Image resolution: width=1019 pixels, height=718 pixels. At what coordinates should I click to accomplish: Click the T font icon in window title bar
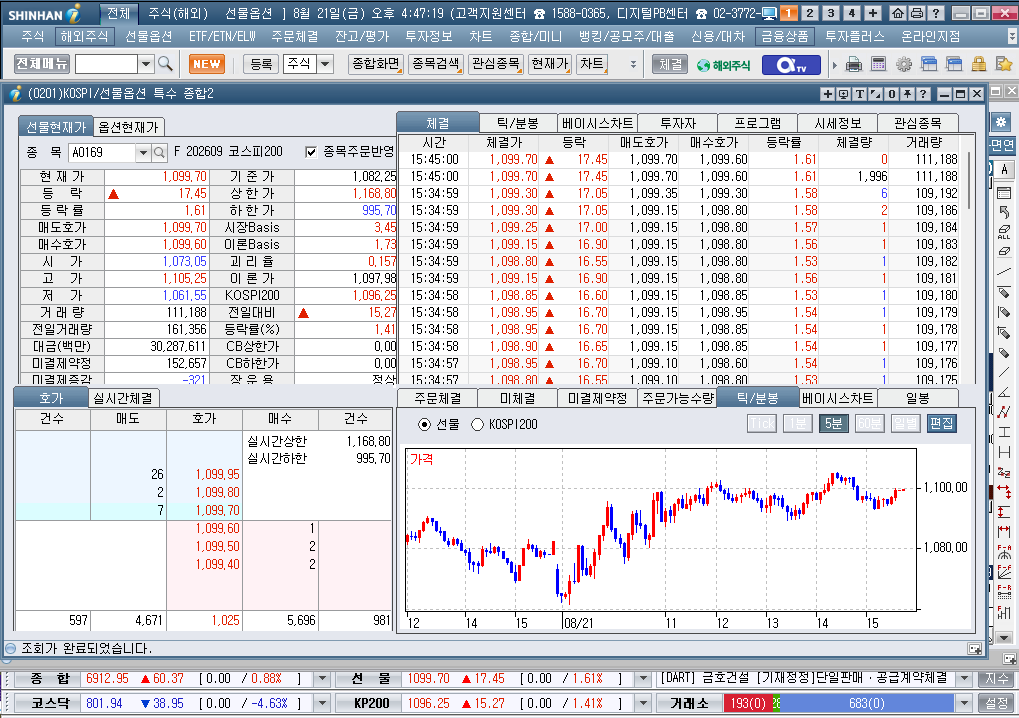click(860, 94)
